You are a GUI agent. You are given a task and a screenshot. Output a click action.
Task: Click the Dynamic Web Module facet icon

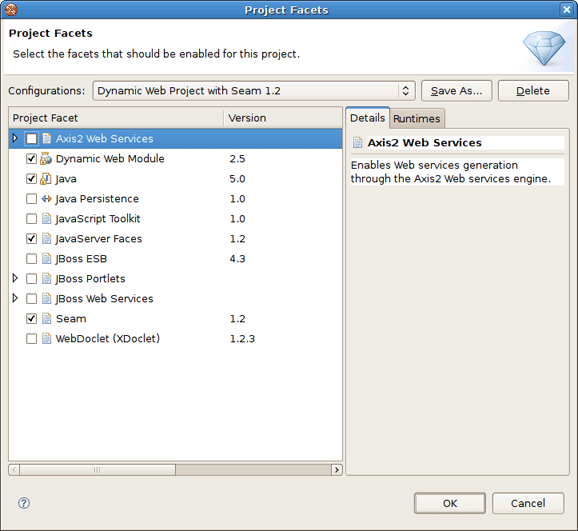(x=46, y=159)
